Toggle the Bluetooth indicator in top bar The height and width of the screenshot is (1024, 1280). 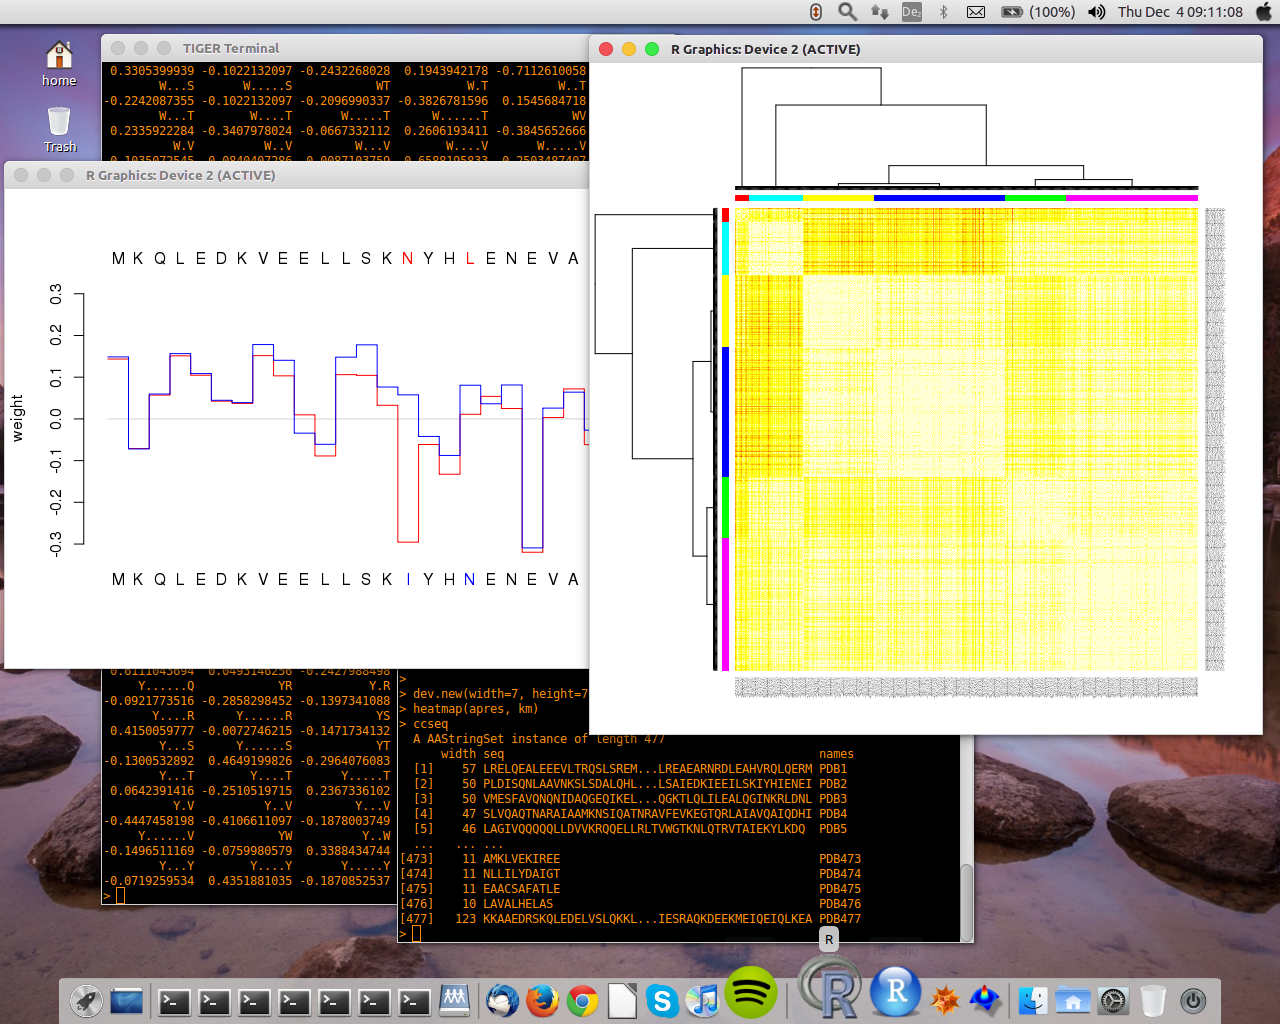pyautogui.click(x=943, y=12)
